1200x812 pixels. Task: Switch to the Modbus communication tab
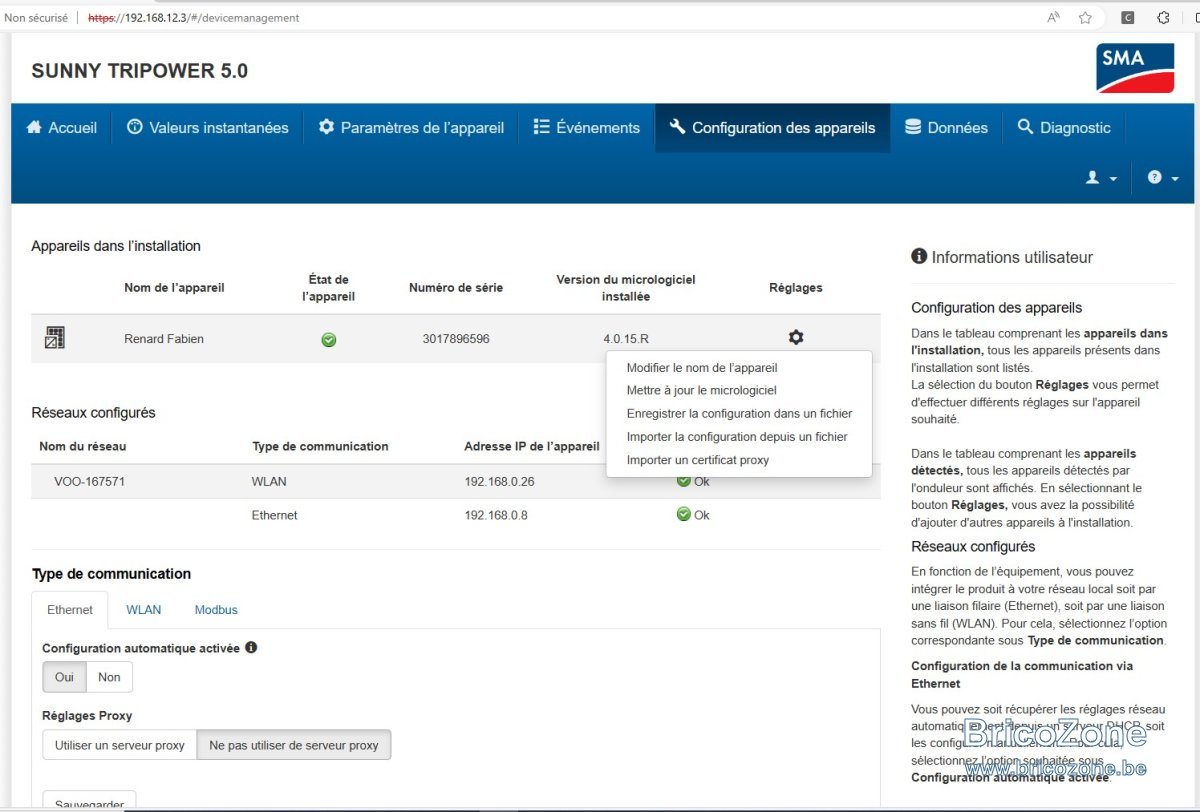(x=216, y=610)
